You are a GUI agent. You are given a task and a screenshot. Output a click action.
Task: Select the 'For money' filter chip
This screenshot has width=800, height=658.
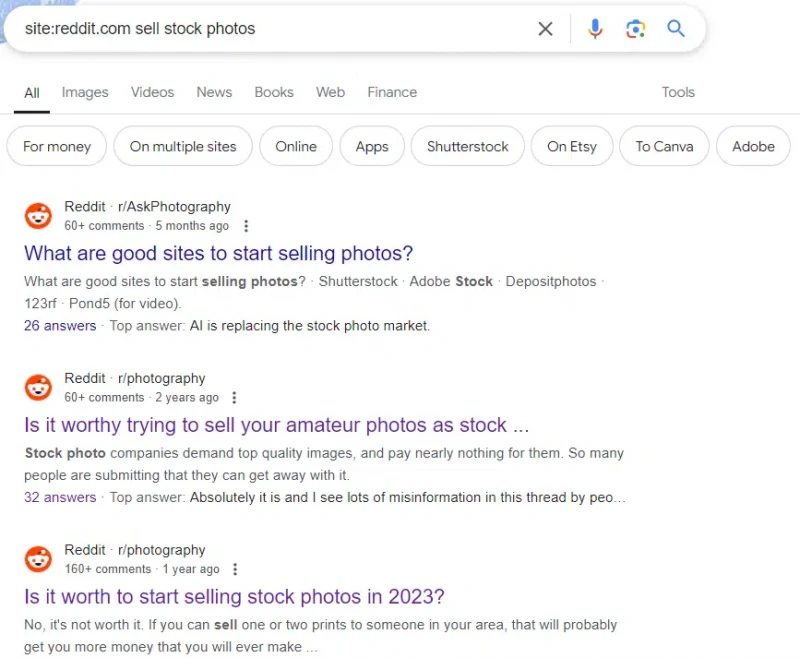click(x=57, y=146)
